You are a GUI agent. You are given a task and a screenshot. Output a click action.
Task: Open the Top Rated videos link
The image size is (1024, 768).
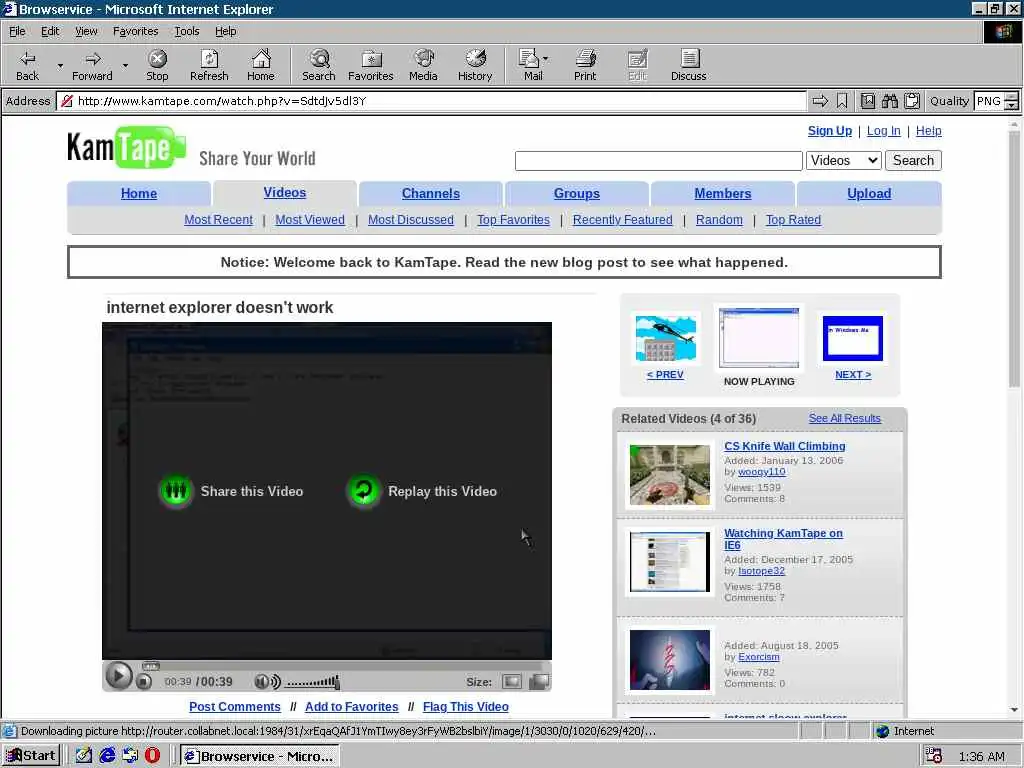coord(793,220)
